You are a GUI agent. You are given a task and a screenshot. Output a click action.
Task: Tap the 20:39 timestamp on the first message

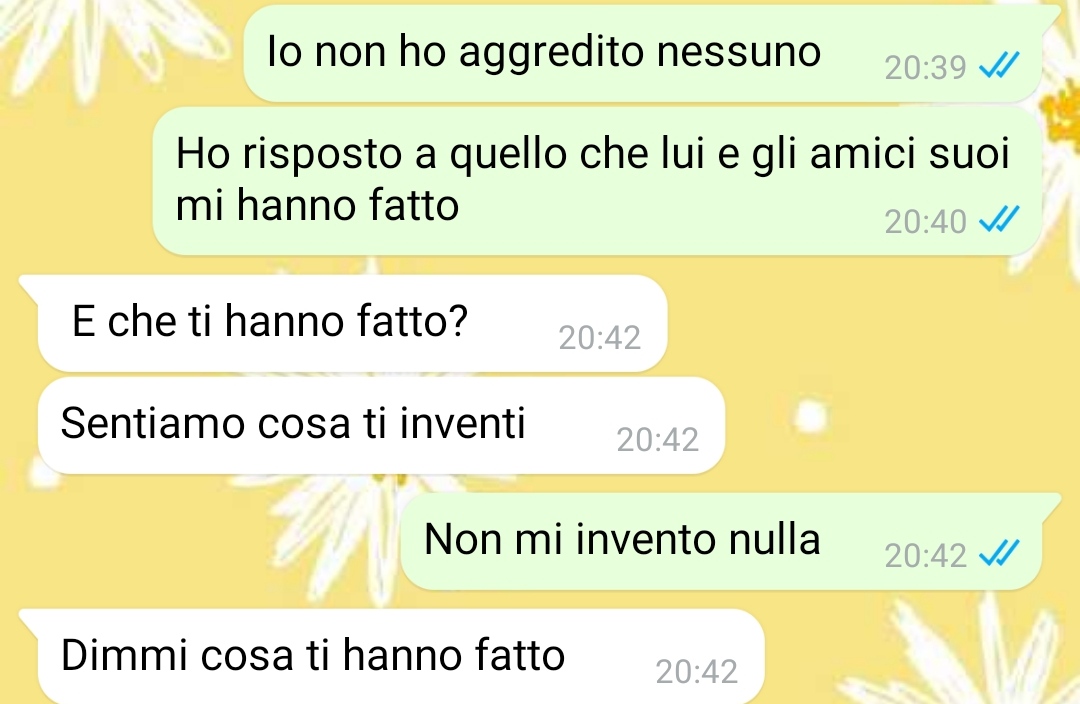[925, 68]
